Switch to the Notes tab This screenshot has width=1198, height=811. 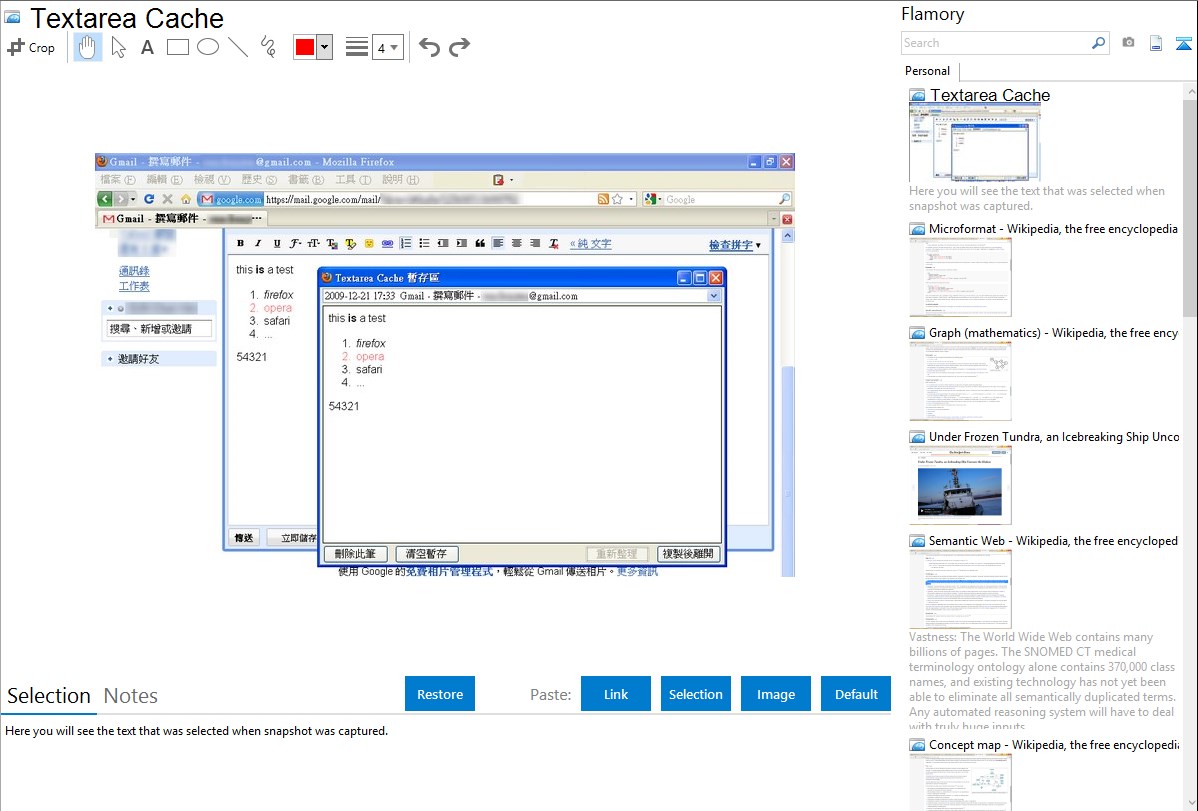[131, 696]
